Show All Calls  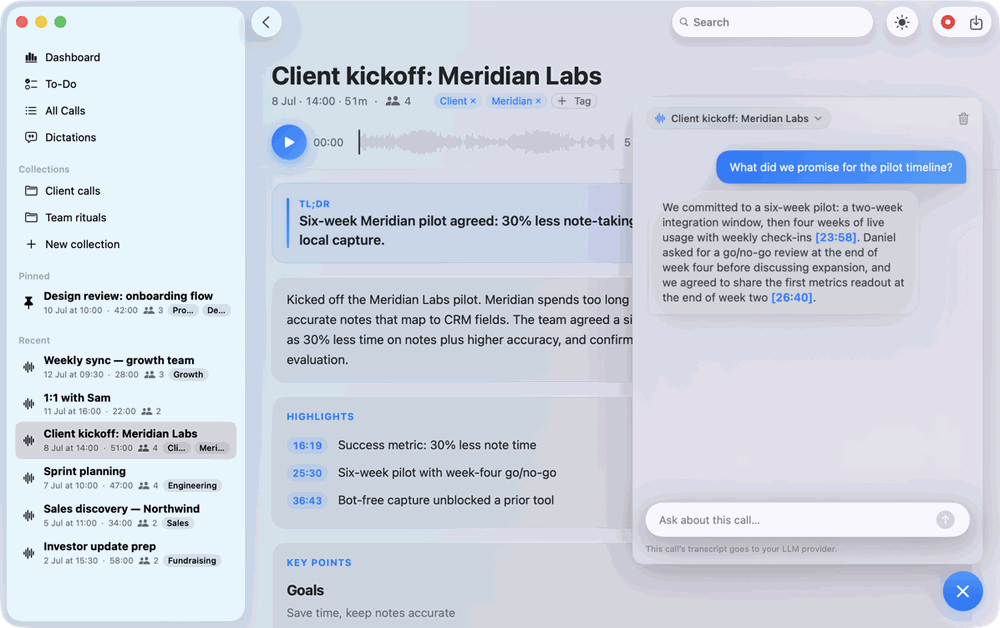[x=126, y=111]
